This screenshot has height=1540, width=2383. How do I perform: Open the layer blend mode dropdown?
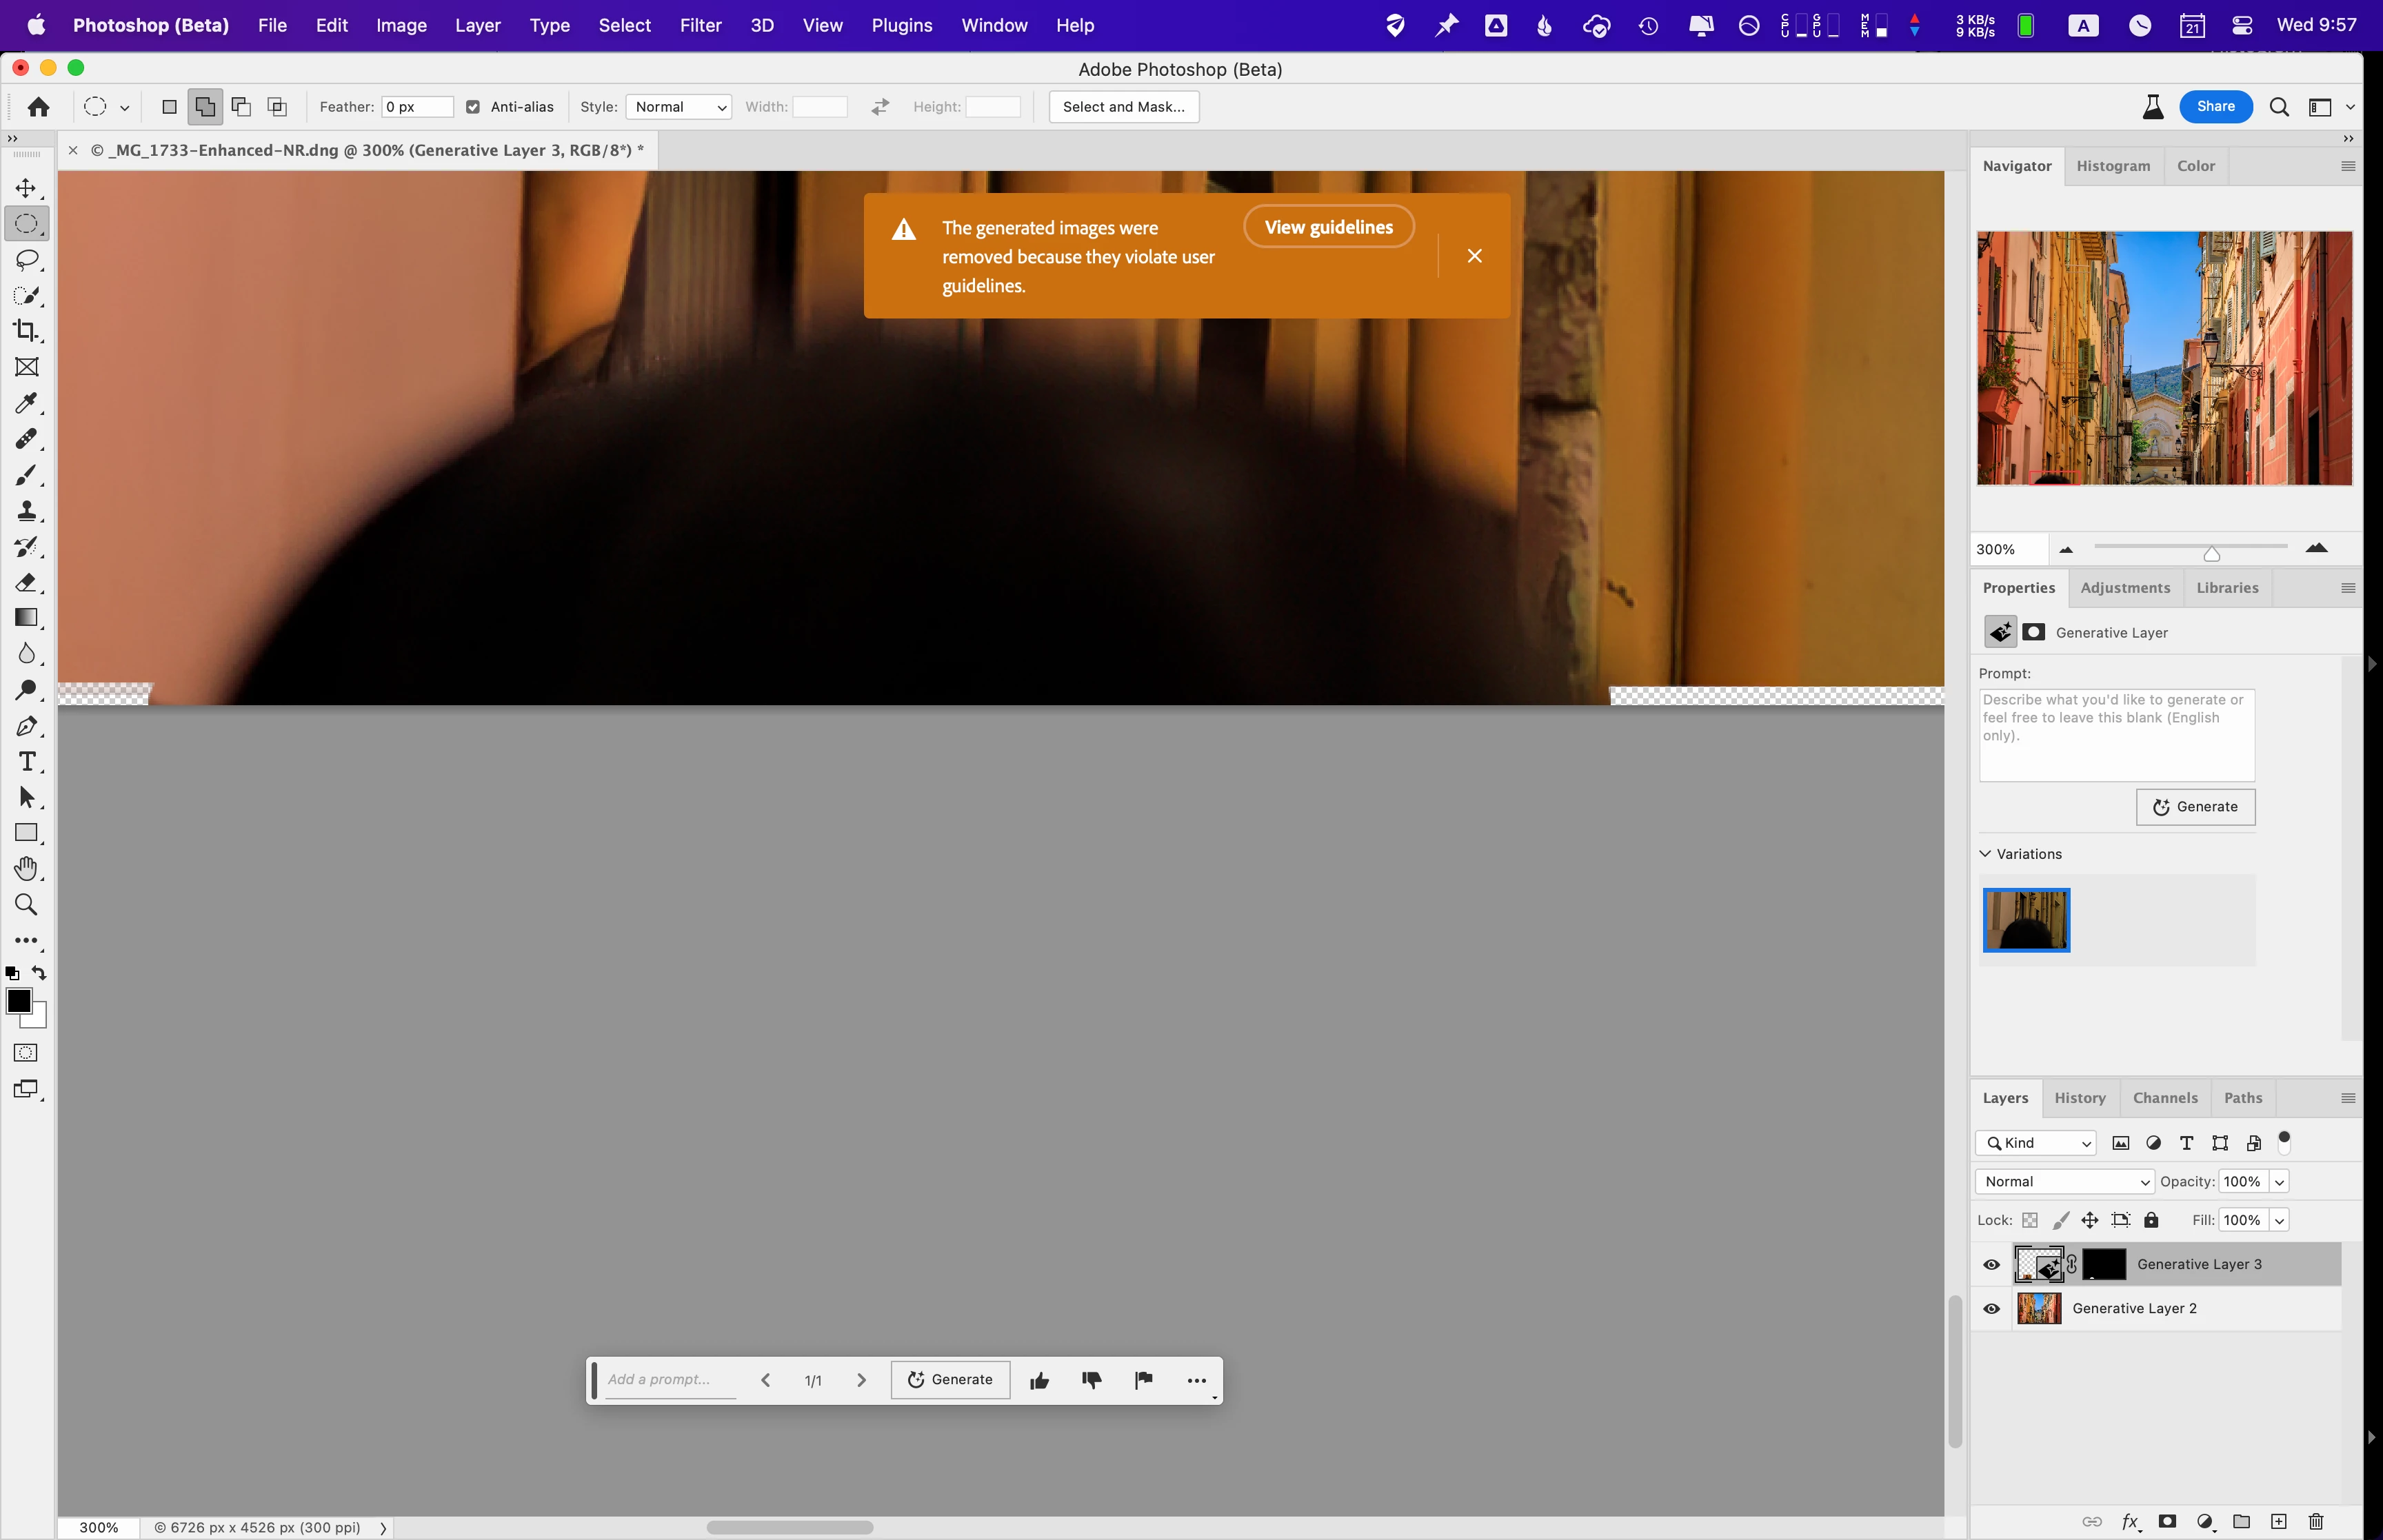(2064, 1182)
